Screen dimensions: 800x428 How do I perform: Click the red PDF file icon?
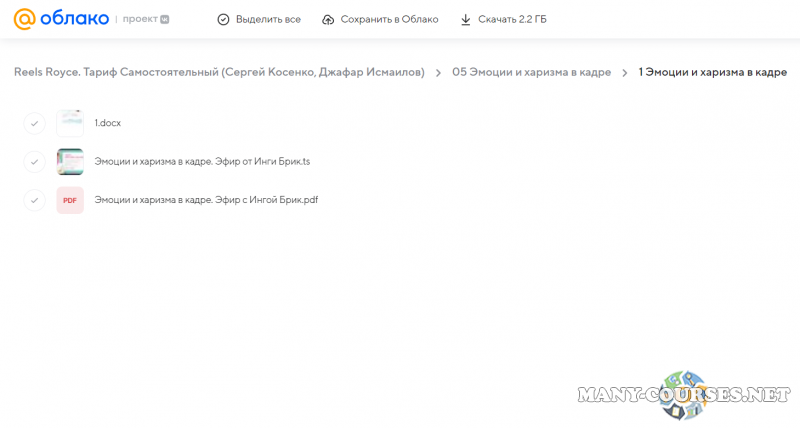70,200
